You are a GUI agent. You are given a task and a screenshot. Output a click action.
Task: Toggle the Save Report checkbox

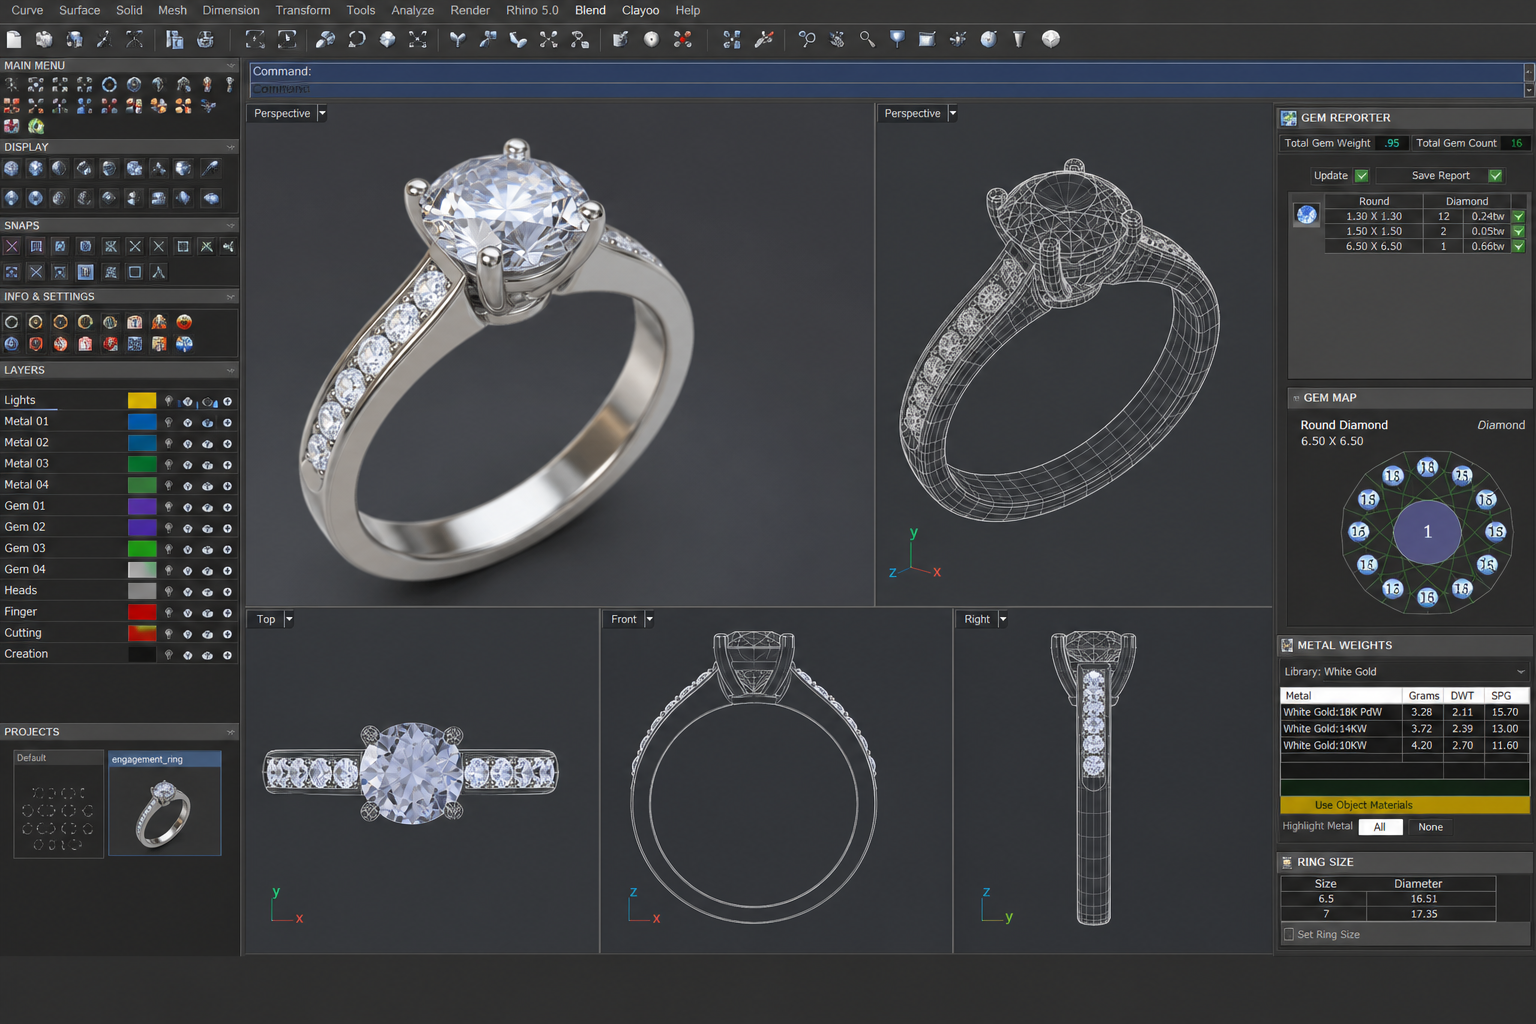[1495, 176]
